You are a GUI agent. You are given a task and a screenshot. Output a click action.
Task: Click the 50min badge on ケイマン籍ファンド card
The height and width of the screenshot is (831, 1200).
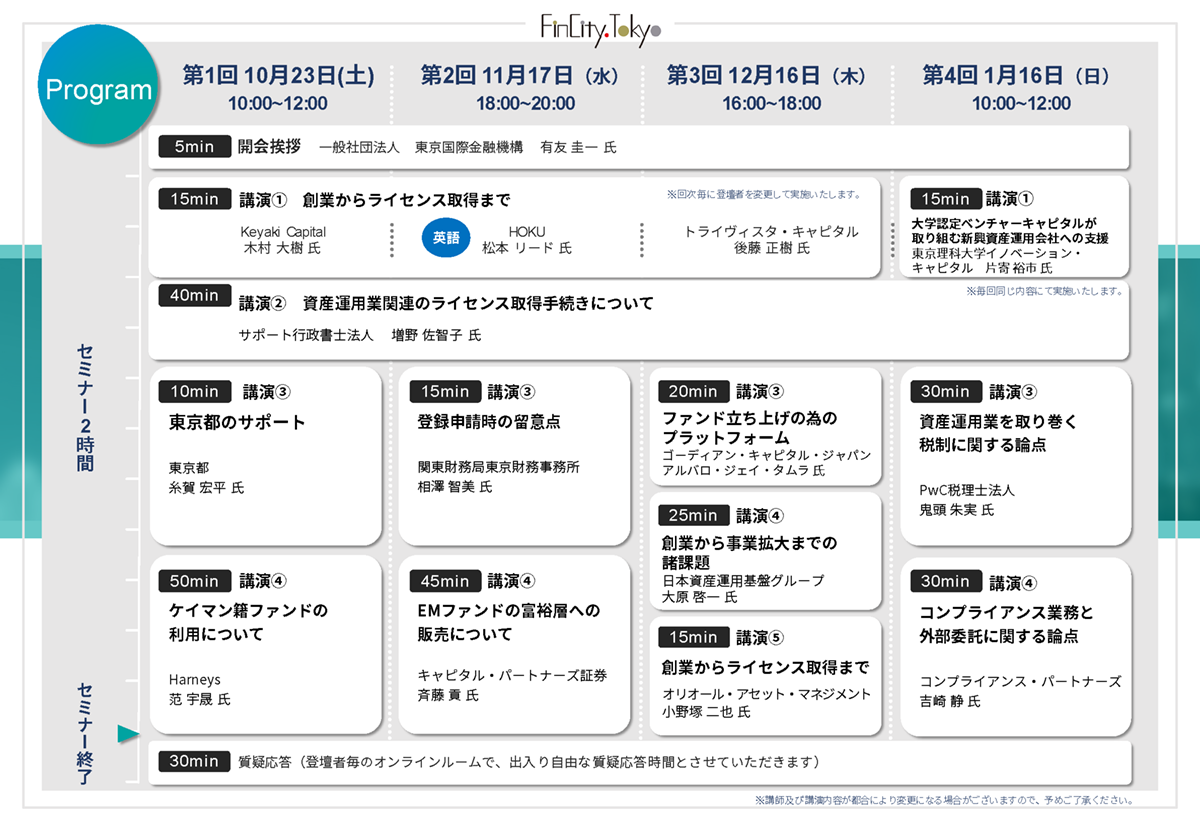click(x=194, y=581)
